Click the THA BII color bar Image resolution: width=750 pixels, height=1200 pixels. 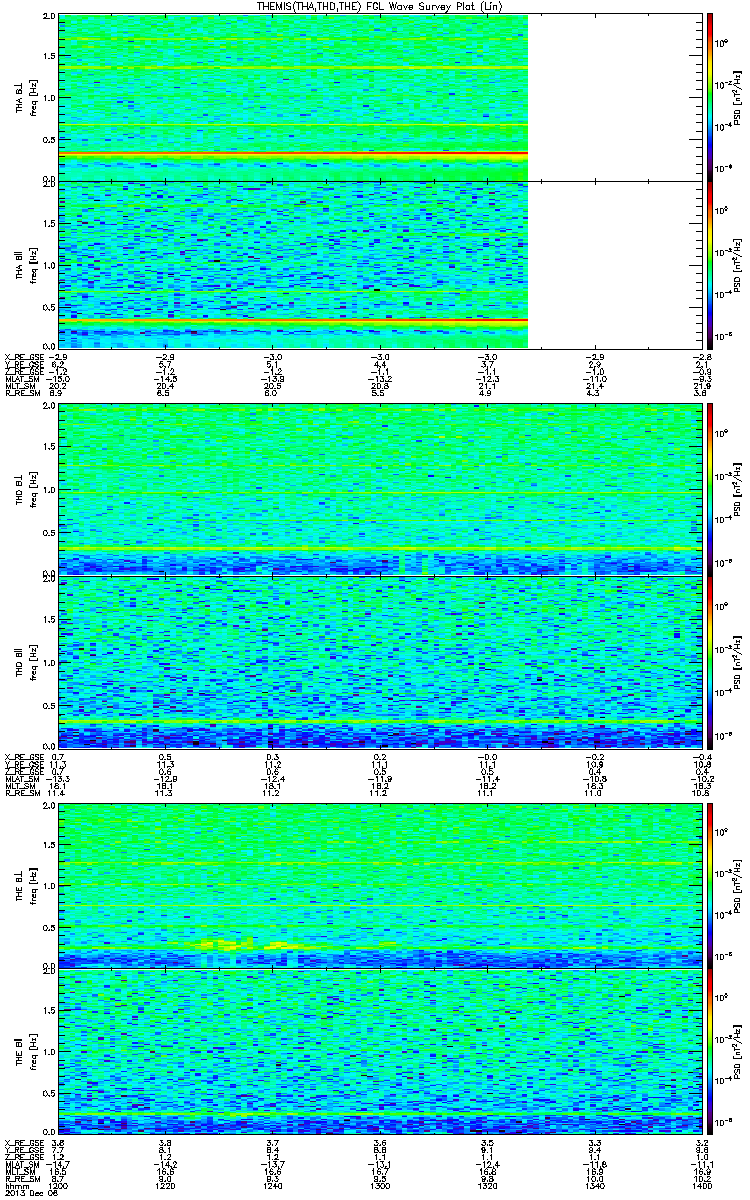(710, 264)
